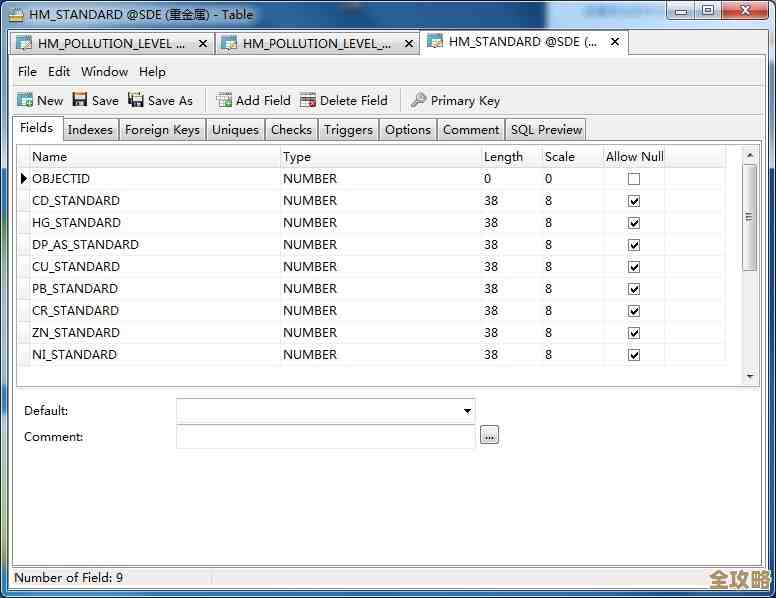The width and height of the screenshot is (776, 598).
Task: Set Primary Key using the key icon
Action: (x=419, y=100)
